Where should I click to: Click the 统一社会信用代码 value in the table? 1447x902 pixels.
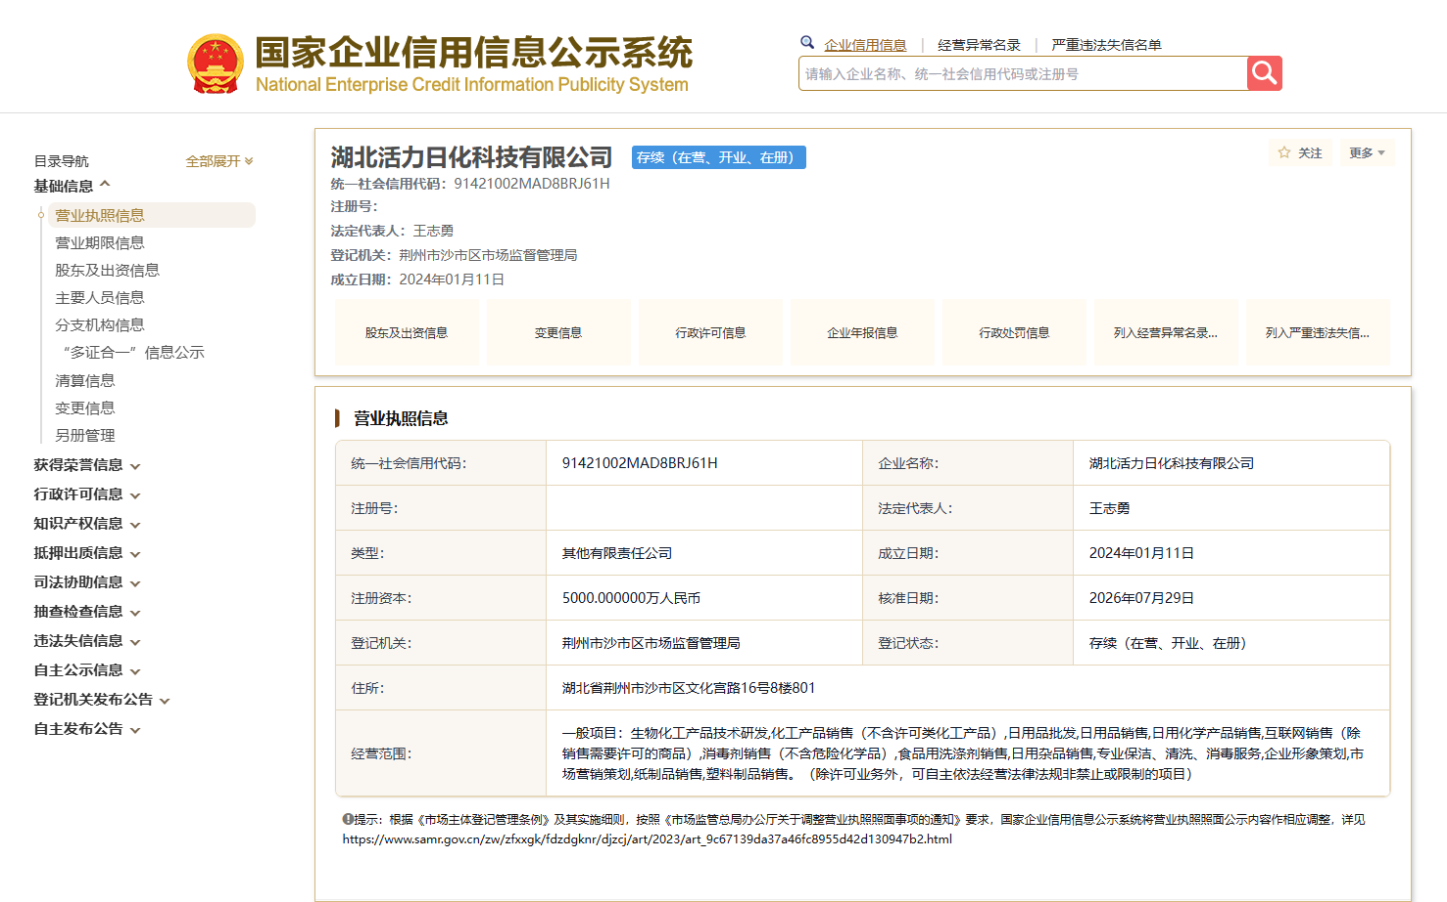(640, 463)
